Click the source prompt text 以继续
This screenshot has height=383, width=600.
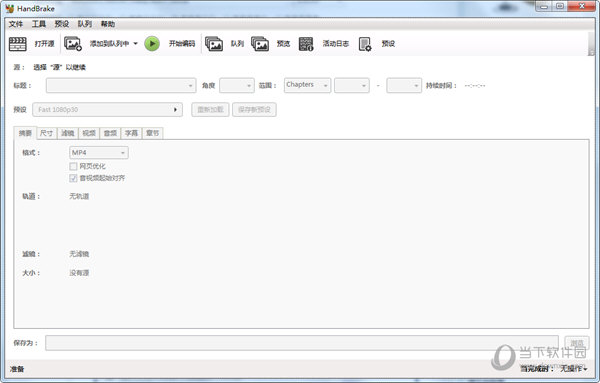click(x=75, y=67)
